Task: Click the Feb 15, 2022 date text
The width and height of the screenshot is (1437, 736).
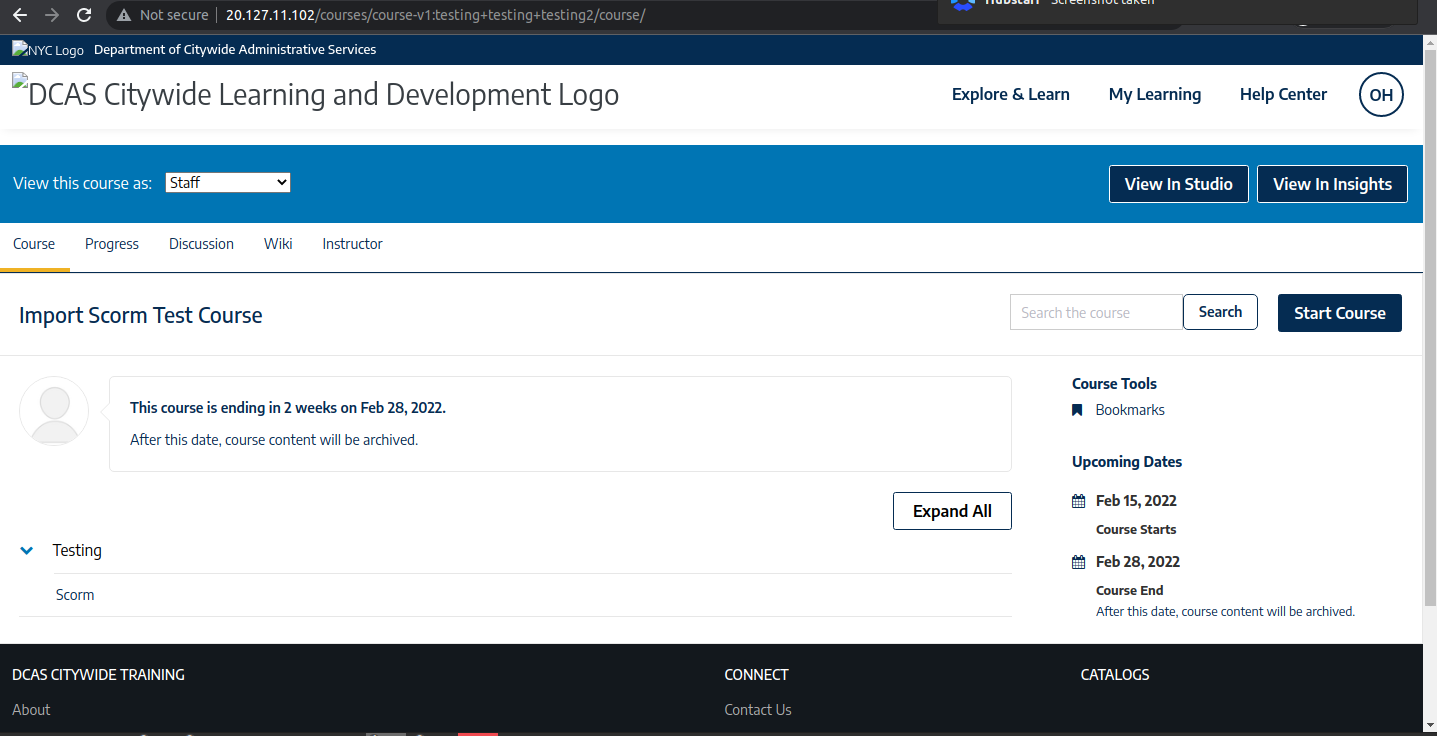Action: pos(1136,501)
